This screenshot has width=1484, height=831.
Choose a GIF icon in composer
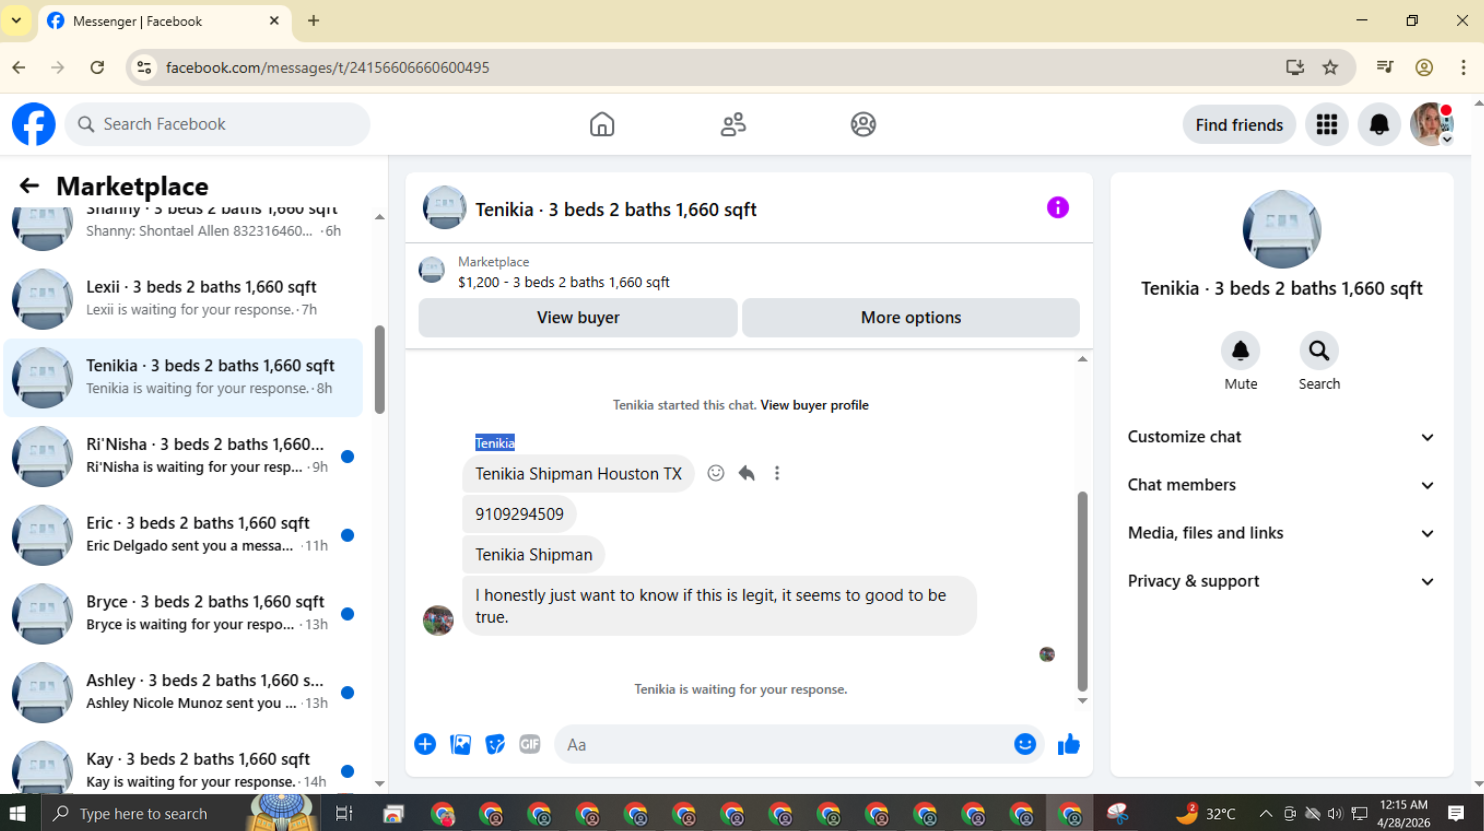click(530, 744)
